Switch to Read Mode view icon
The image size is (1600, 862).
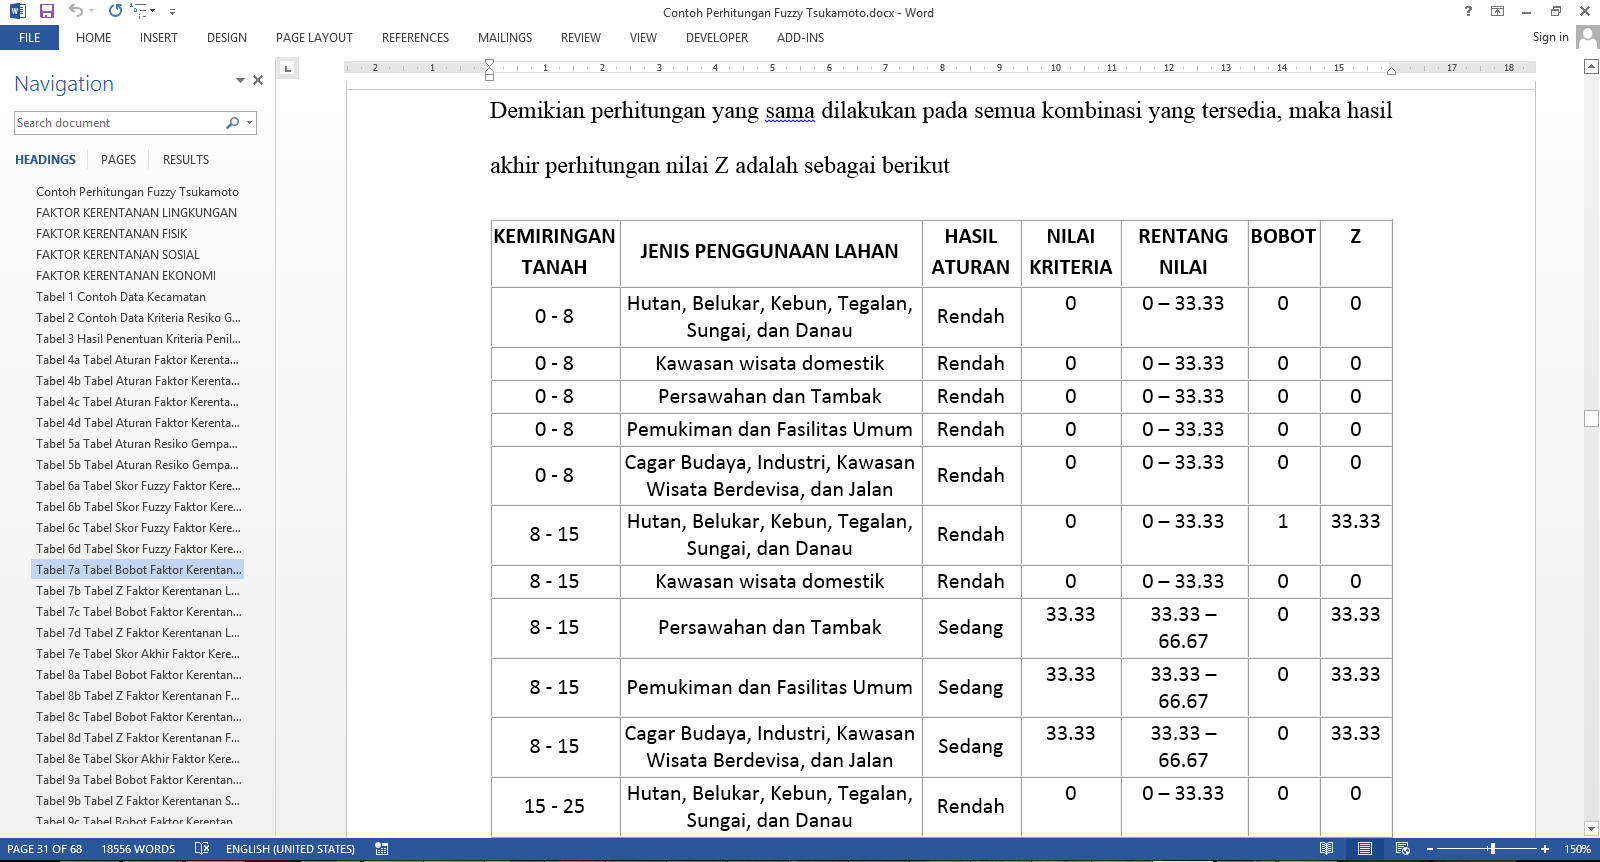(x=1326, y=849)
